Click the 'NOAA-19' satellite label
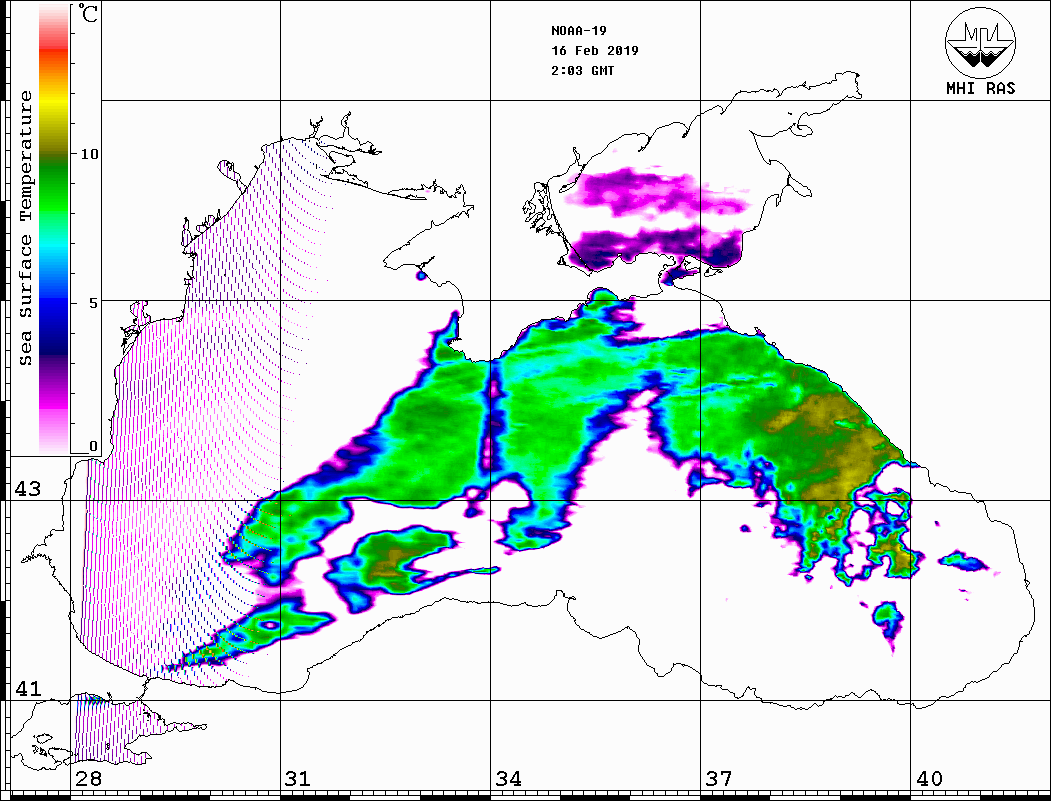Image resolution: width=1051 pixels, height=801 pixels. [579, 31]
